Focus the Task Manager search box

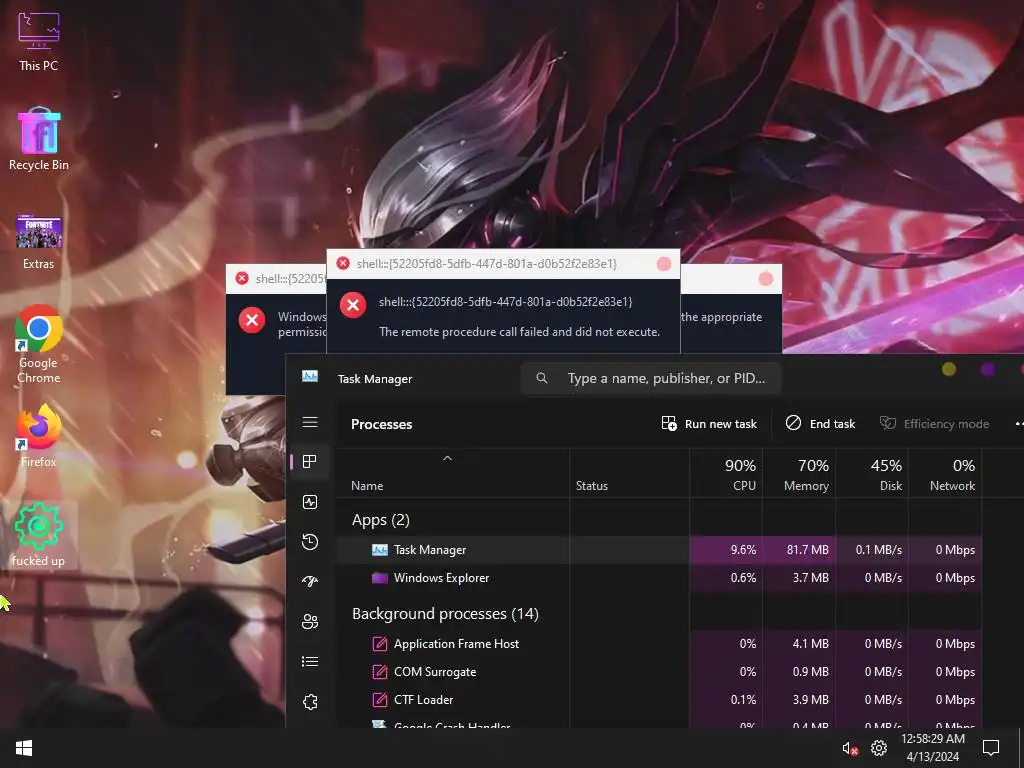(x=650, y=378)
